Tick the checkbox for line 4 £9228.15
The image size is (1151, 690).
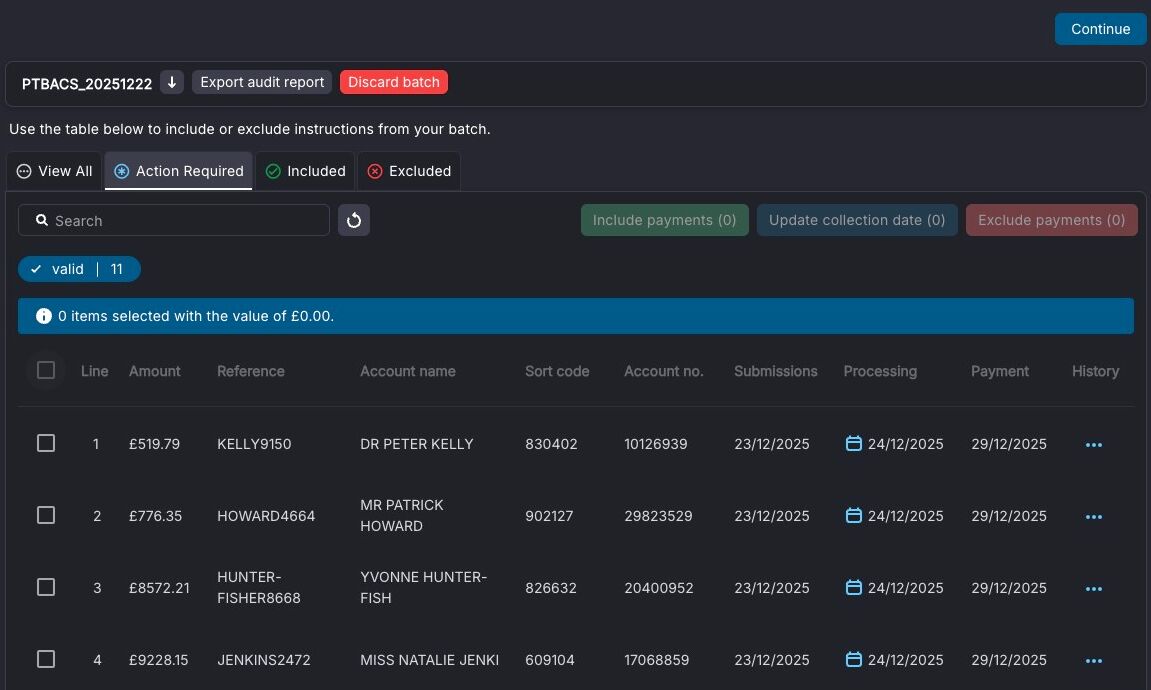(x=46, y=659)
